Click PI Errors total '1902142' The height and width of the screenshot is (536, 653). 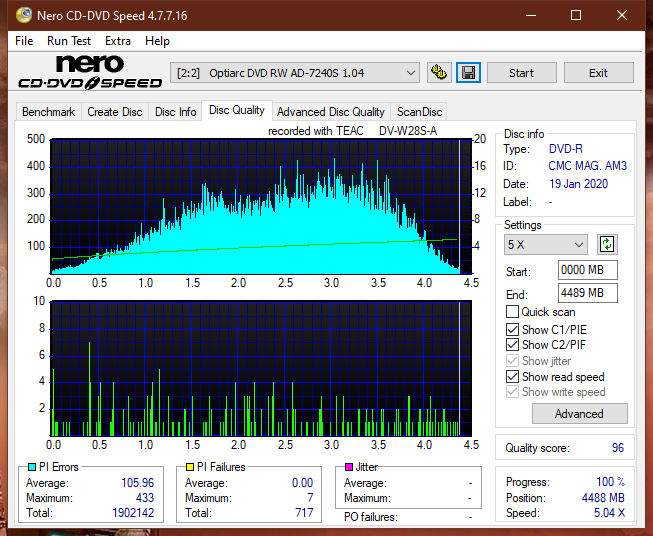click(133, 513)
